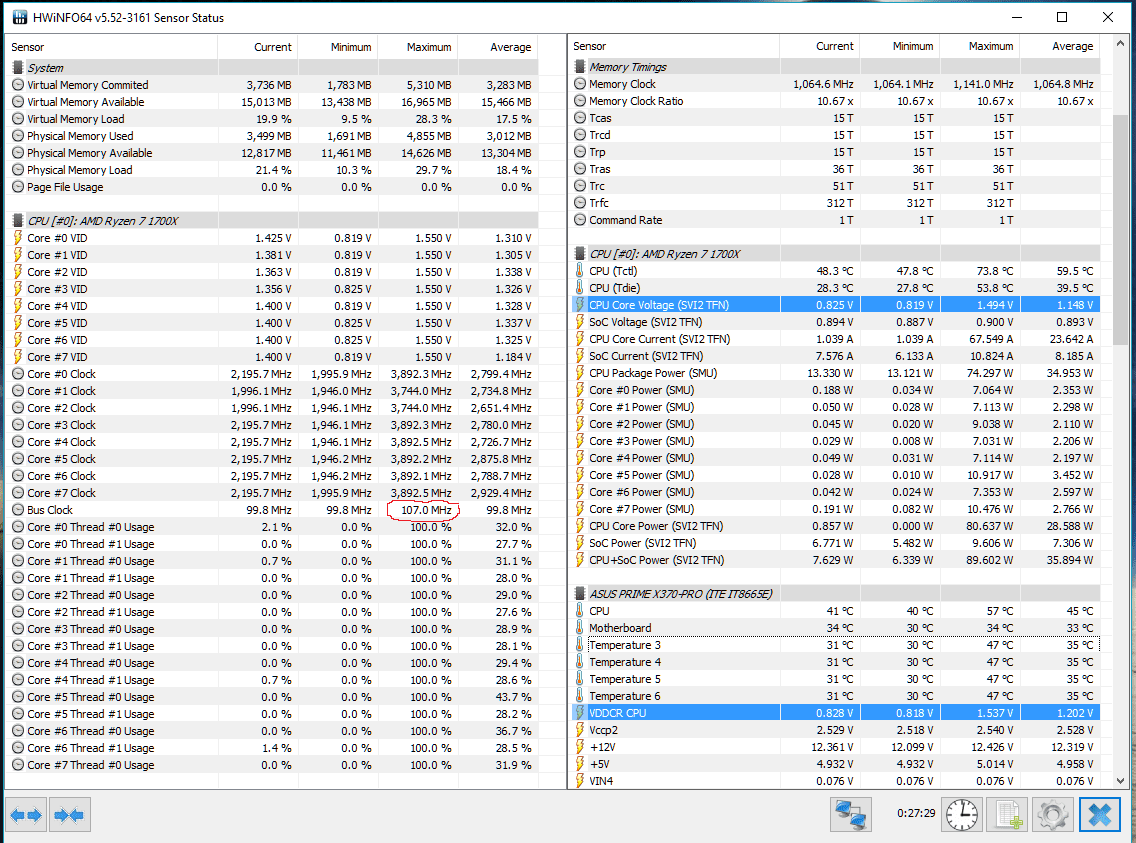Screen dimensions: 1136x843
Task: Click the icon beside Page File Usage
Action: [18, 187]
